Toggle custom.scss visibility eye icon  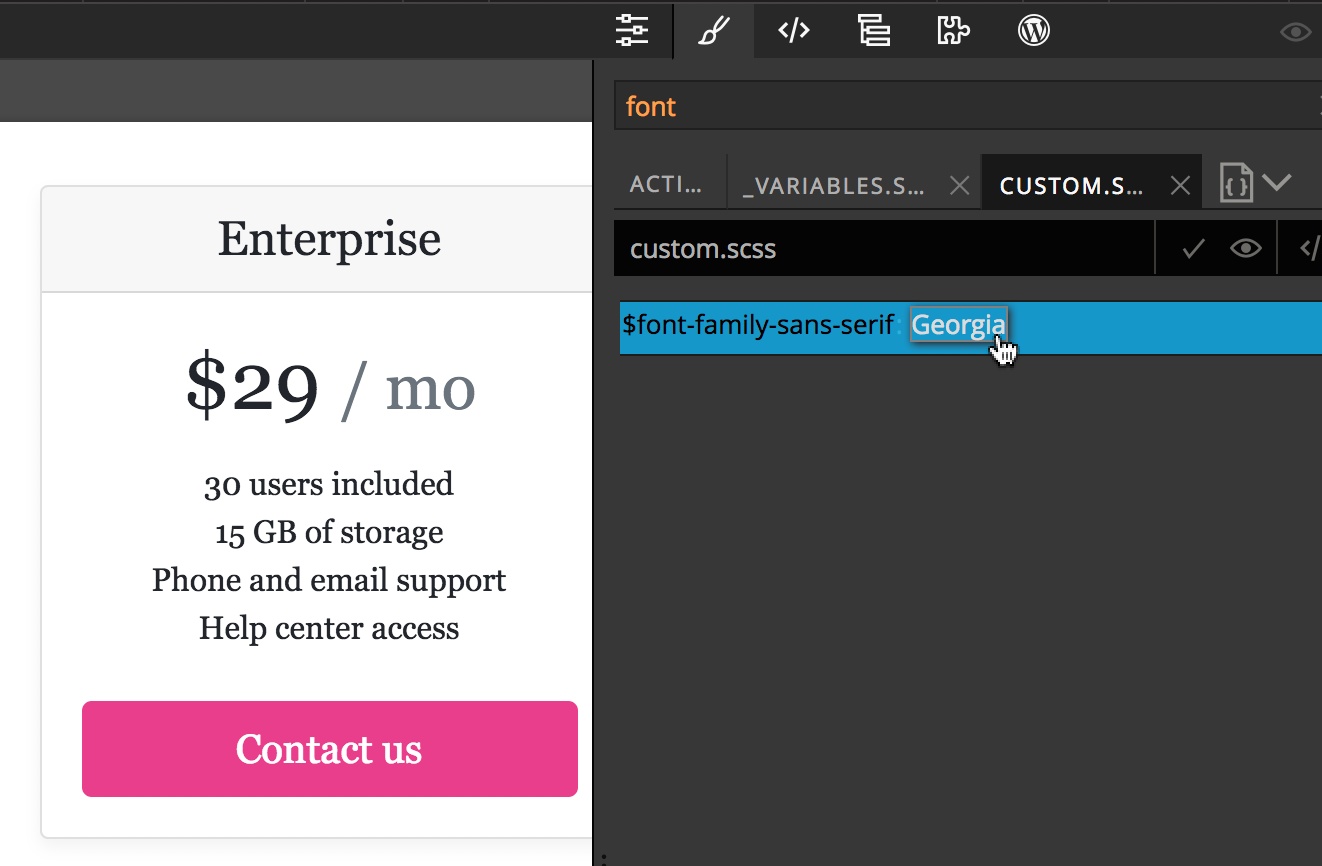click(1245, 249)
